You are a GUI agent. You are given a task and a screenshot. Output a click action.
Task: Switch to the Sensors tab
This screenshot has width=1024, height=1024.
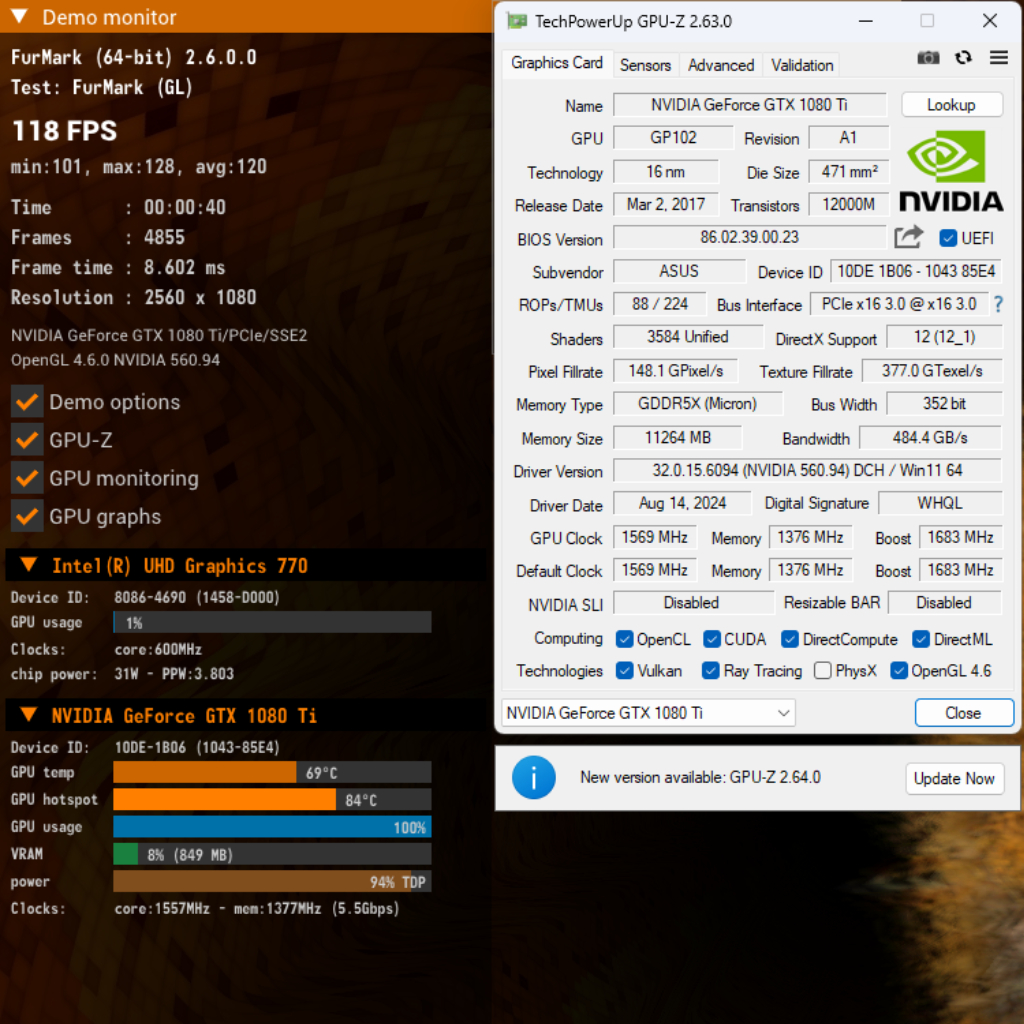click(645, 65)
